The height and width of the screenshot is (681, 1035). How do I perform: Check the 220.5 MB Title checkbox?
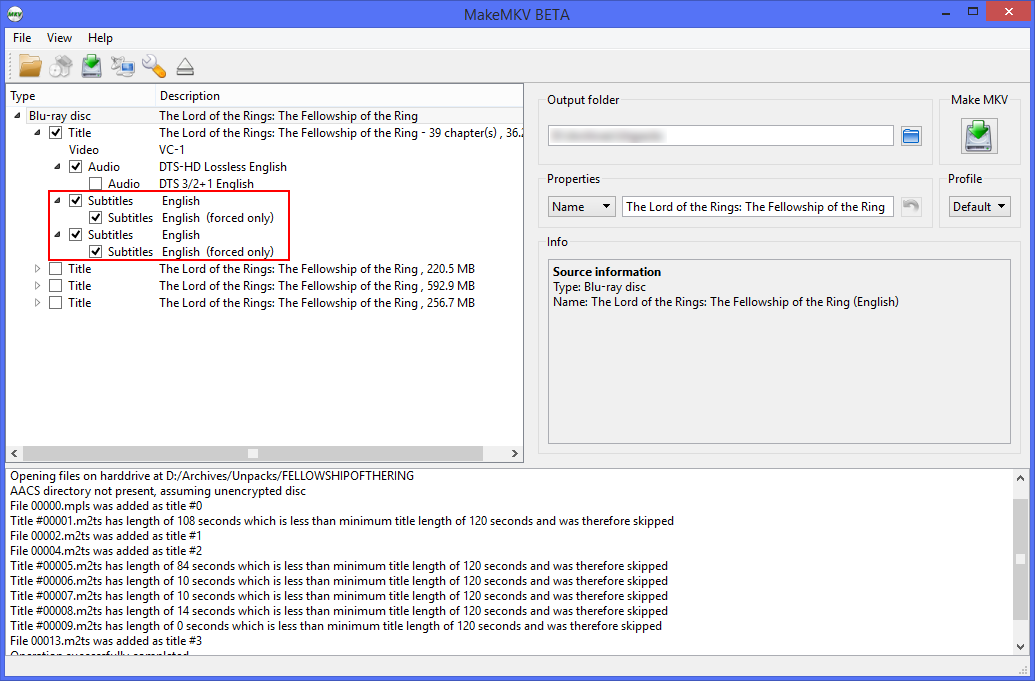click(x=55, y=269)
